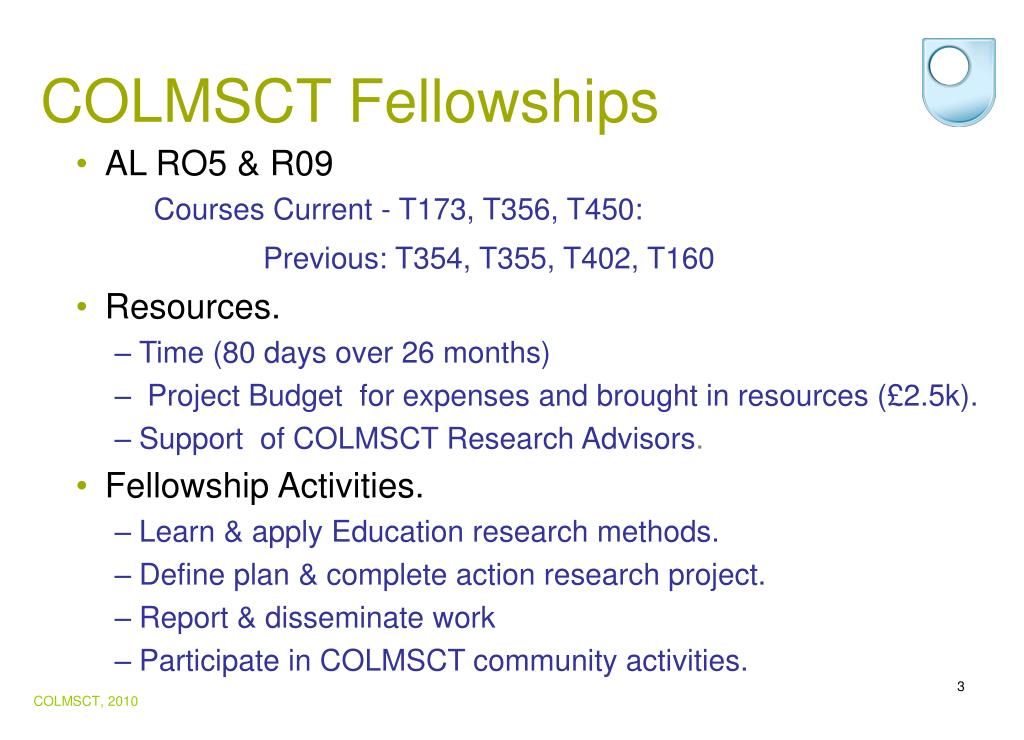
Task: Click the Previous T354, T355 courses line
Action: 488,259
